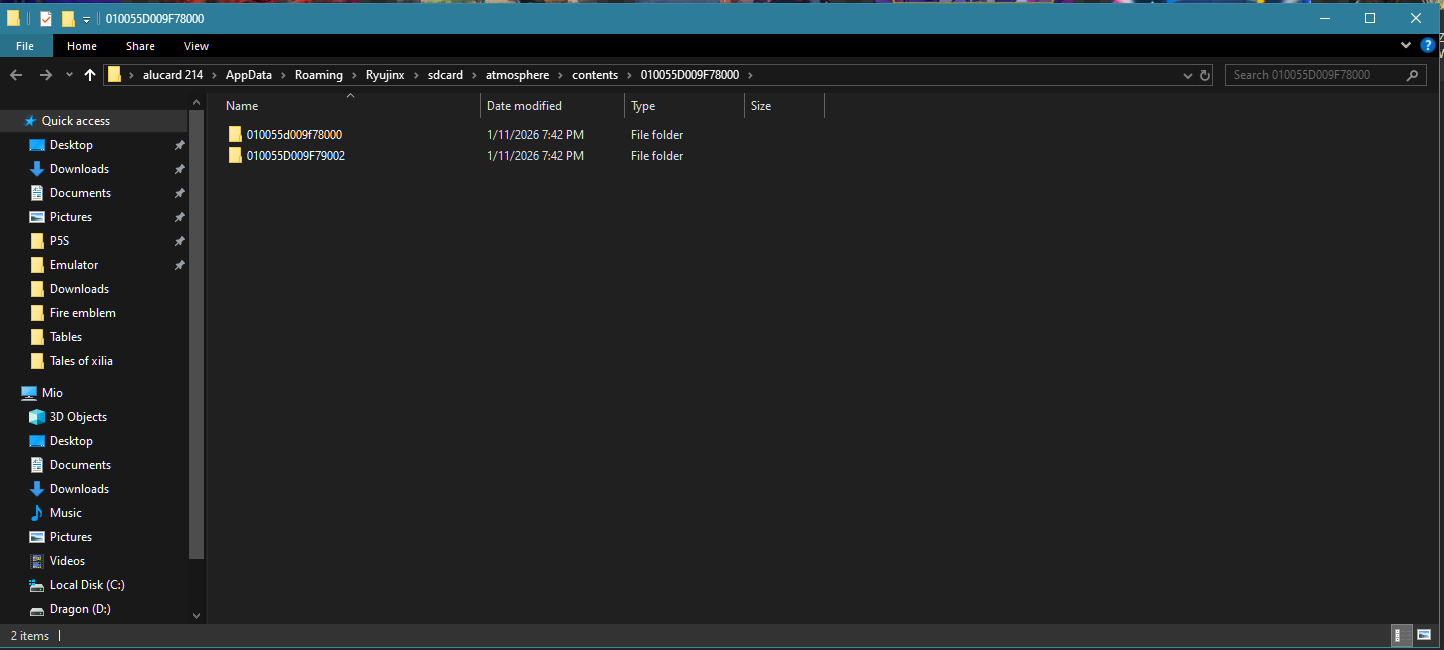Click the 3D Objects cube icon
The width and height of the screenshot is (1444, 650).
(x=37, y=417)
